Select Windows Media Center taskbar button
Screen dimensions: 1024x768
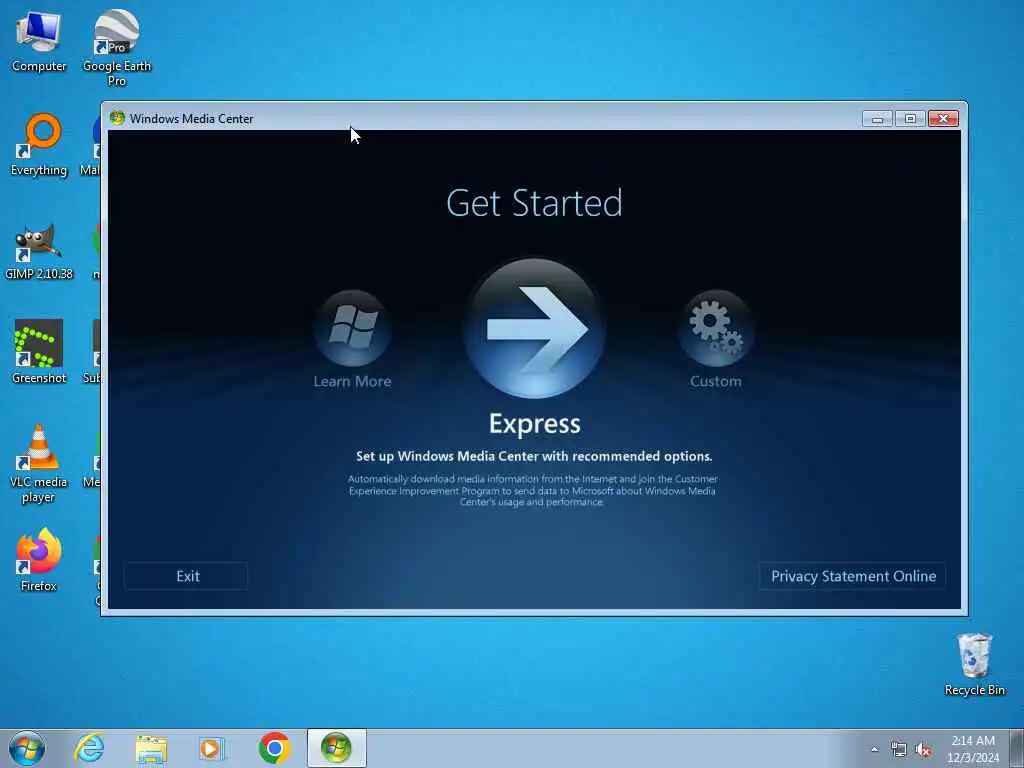pyautogui.click(x=336, y=748)
